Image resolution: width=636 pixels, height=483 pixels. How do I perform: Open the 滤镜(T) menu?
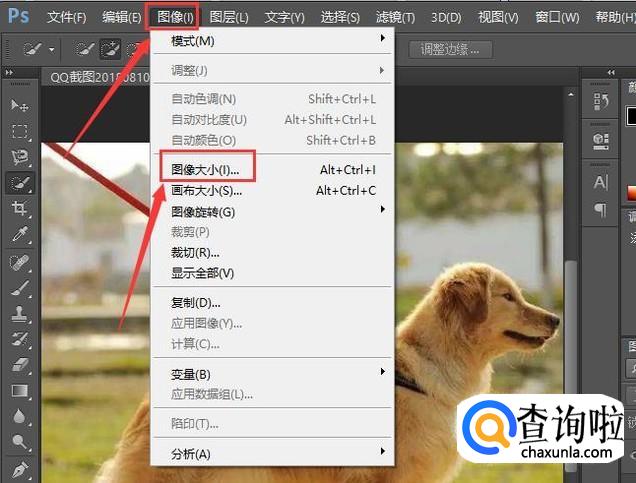tap(395, 17)
